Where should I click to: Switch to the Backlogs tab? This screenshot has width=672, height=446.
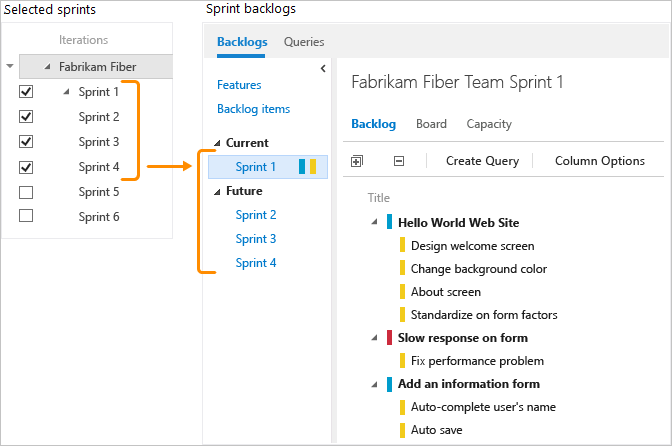coord(242,42)
